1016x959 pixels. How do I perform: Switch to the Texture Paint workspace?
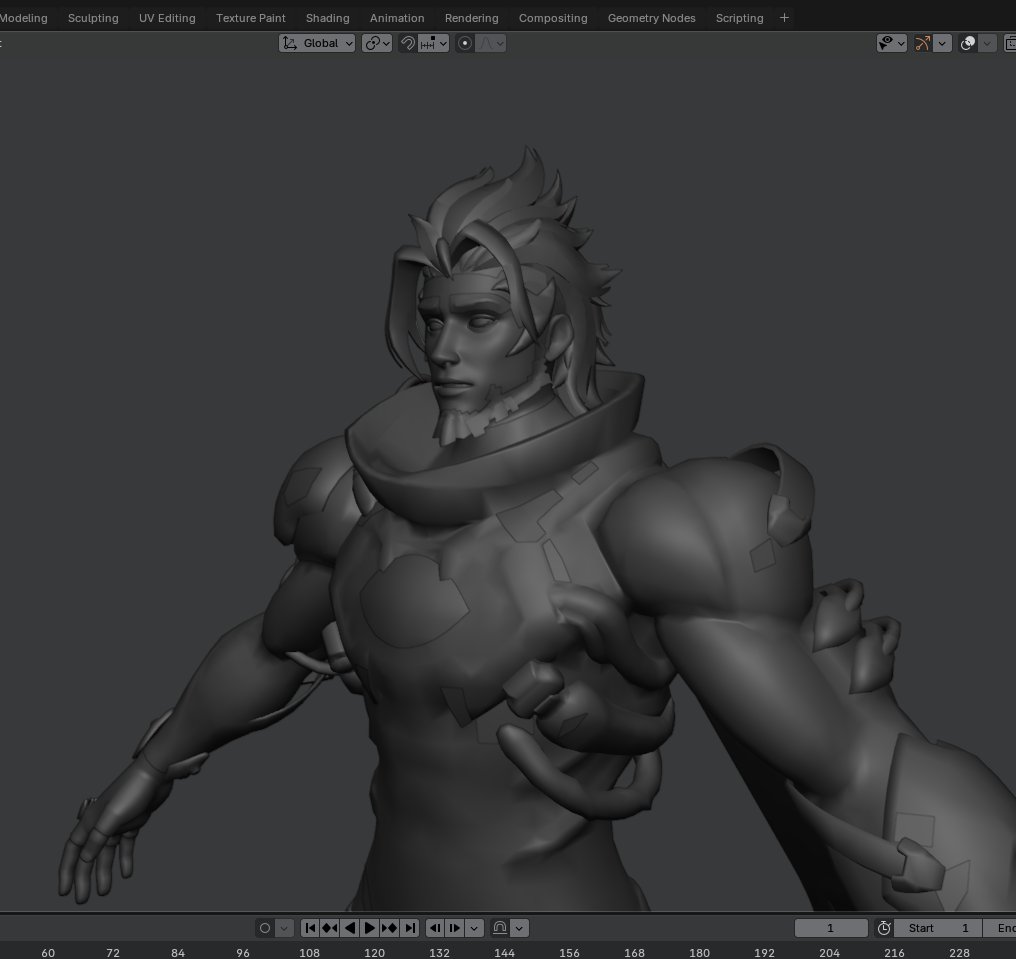(250, 18)
